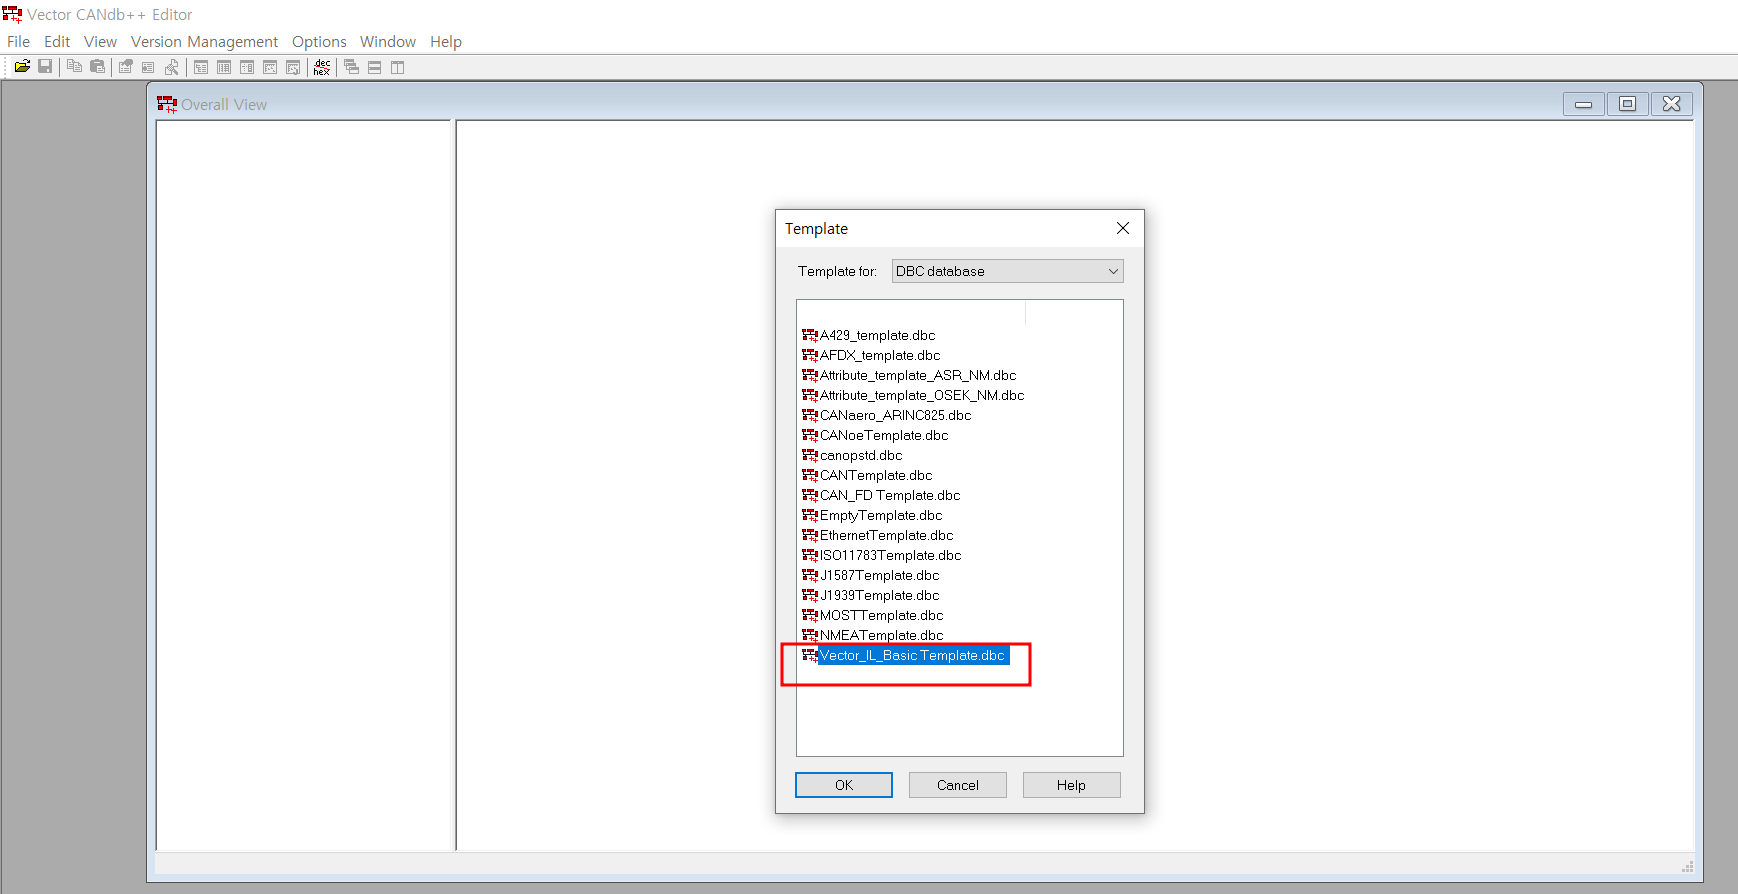Open the Edit menu

point(57,41)
